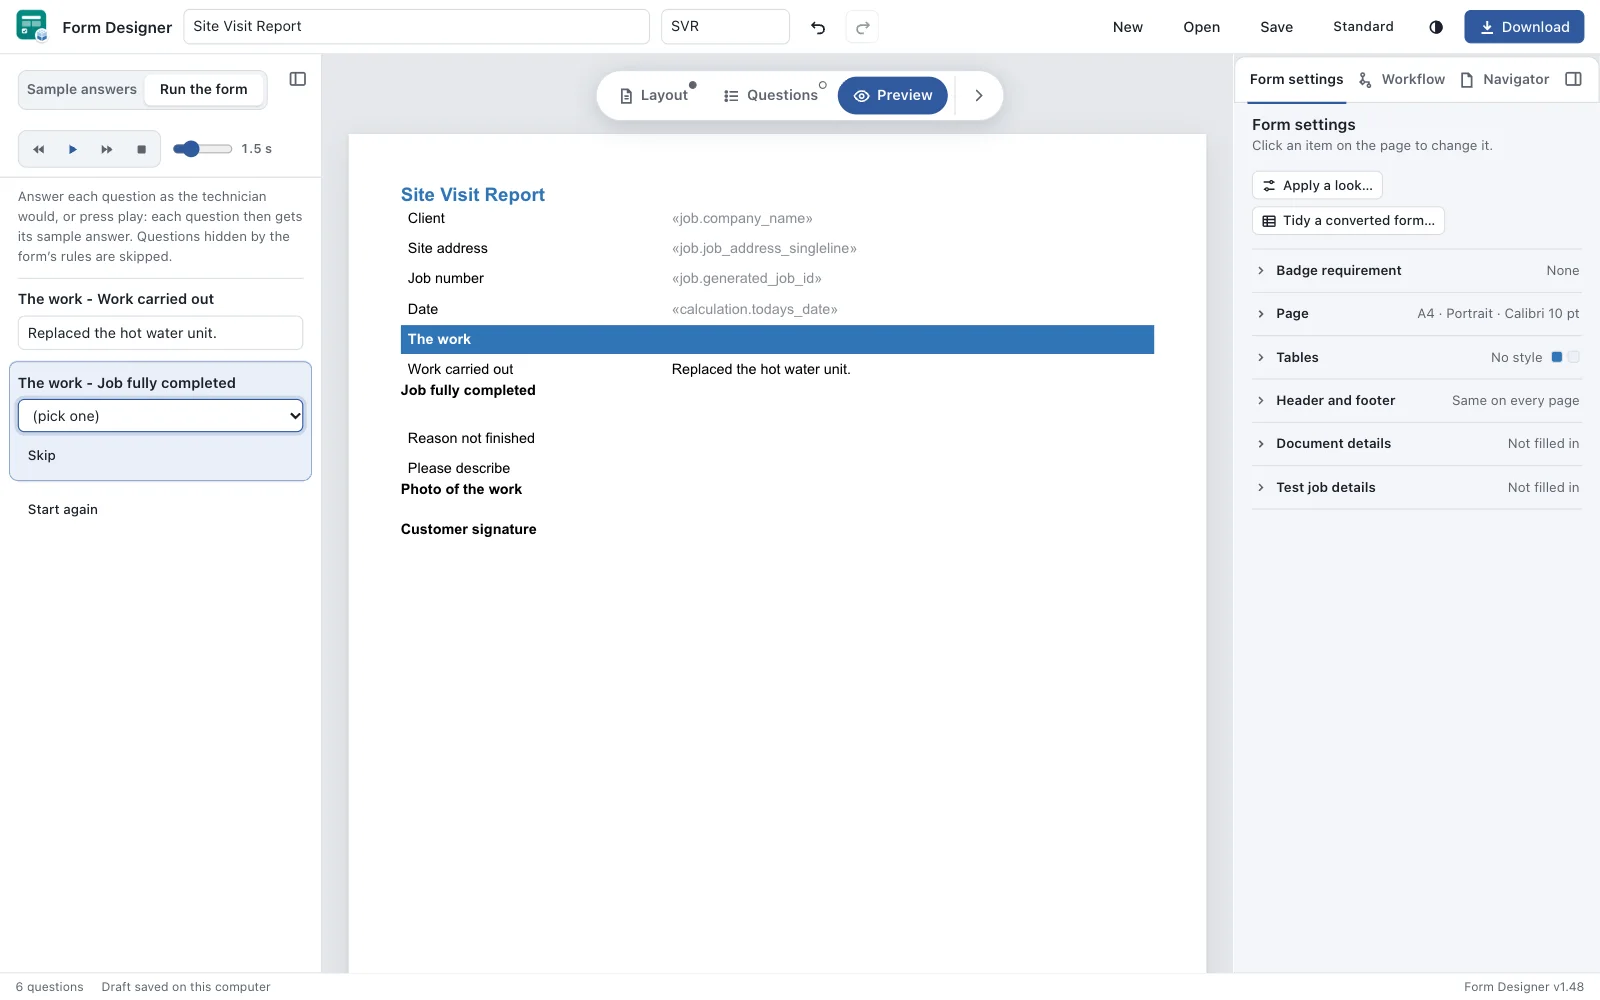The height and width of the screenshot is (1000, 1600).
Task: Undo the last change
Action: [x=818, y=27]
